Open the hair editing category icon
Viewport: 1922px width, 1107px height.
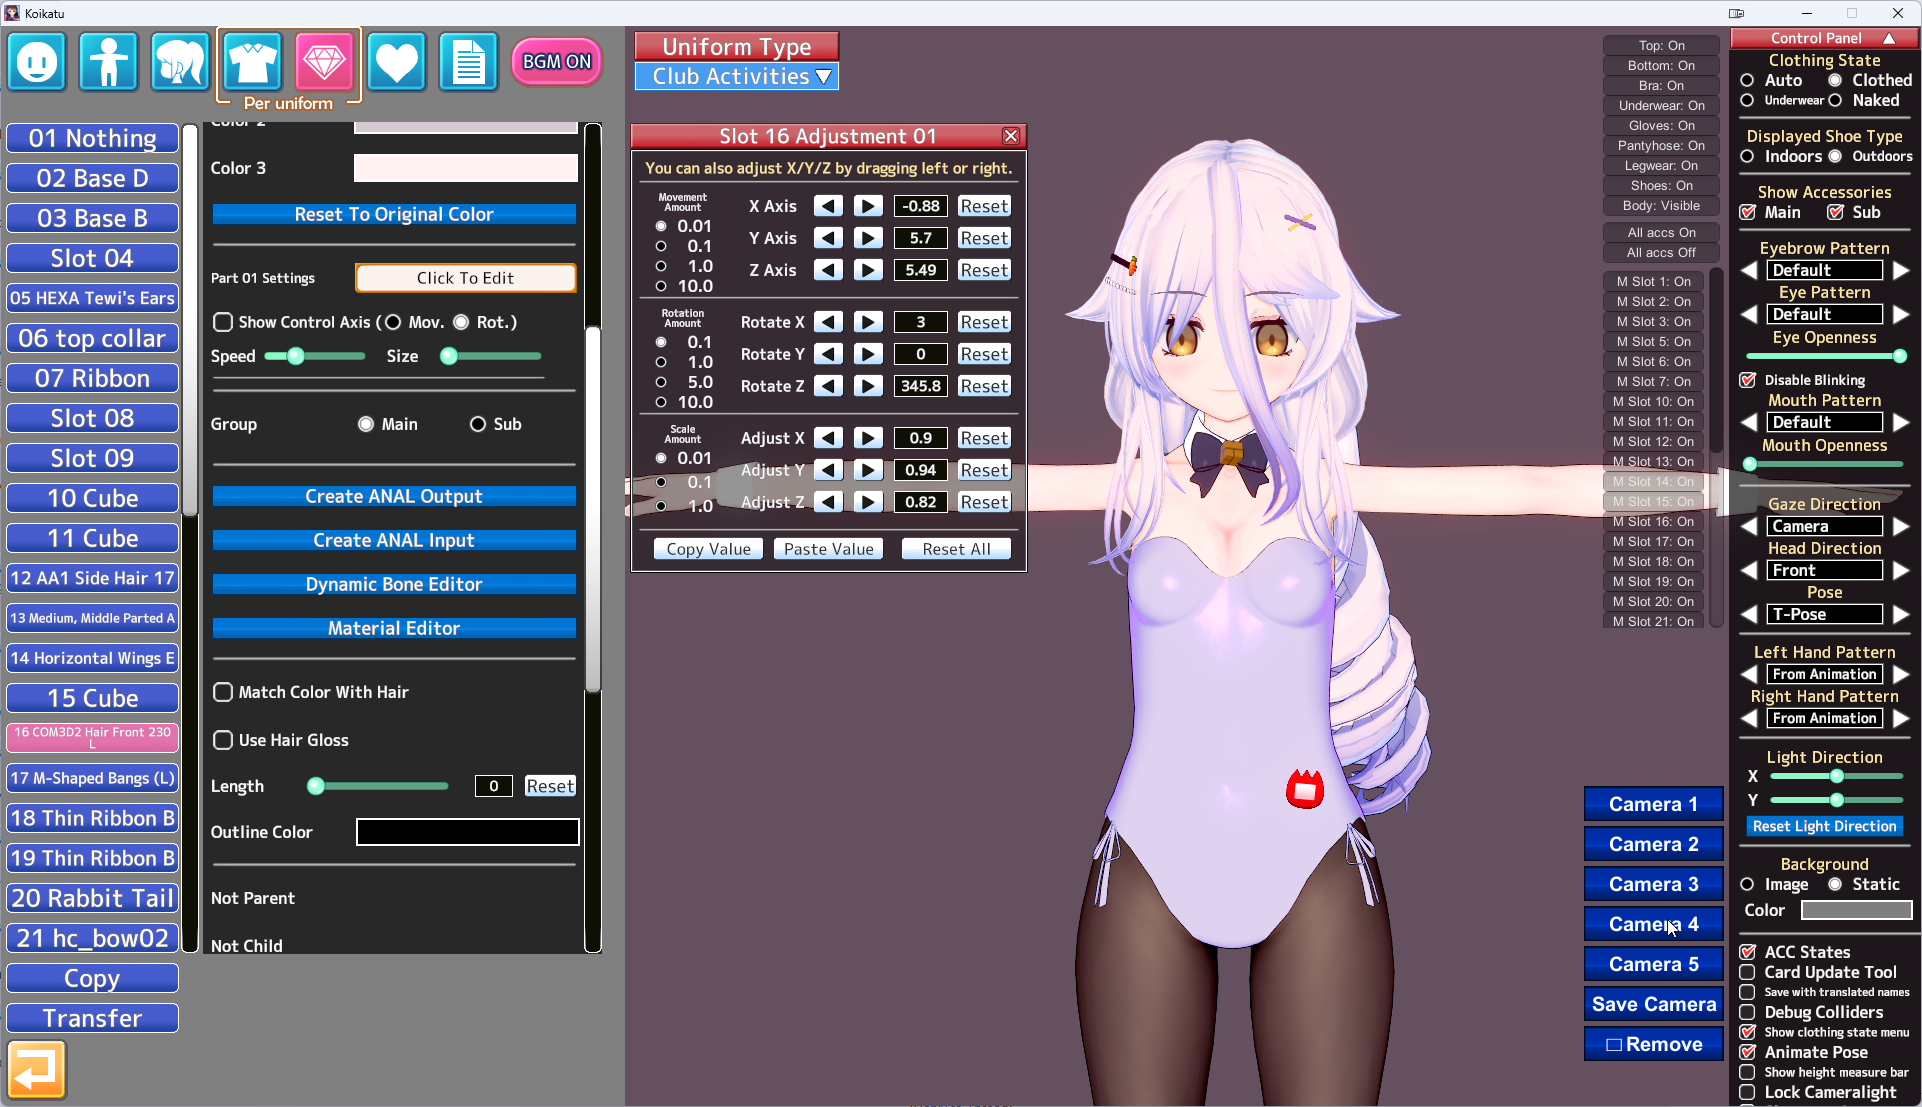coord(180,62)
